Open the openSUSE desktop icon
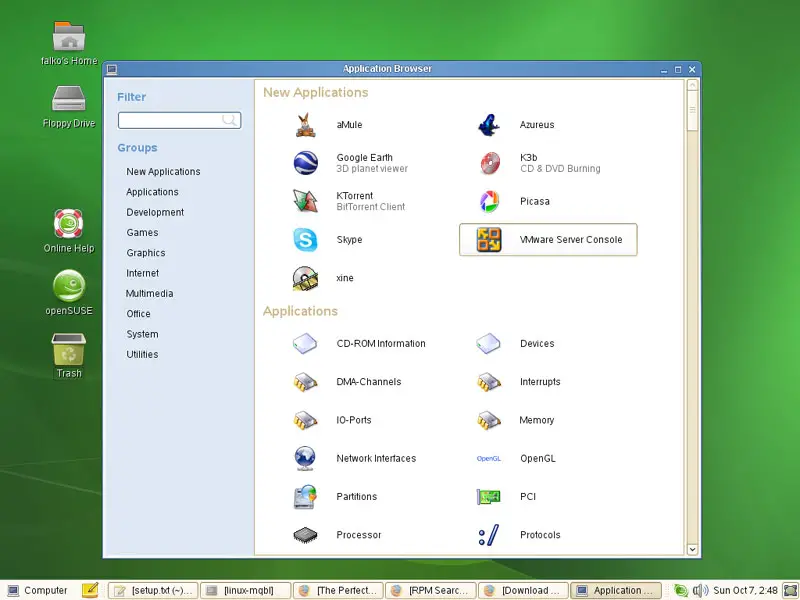 [x=69, y=286]
